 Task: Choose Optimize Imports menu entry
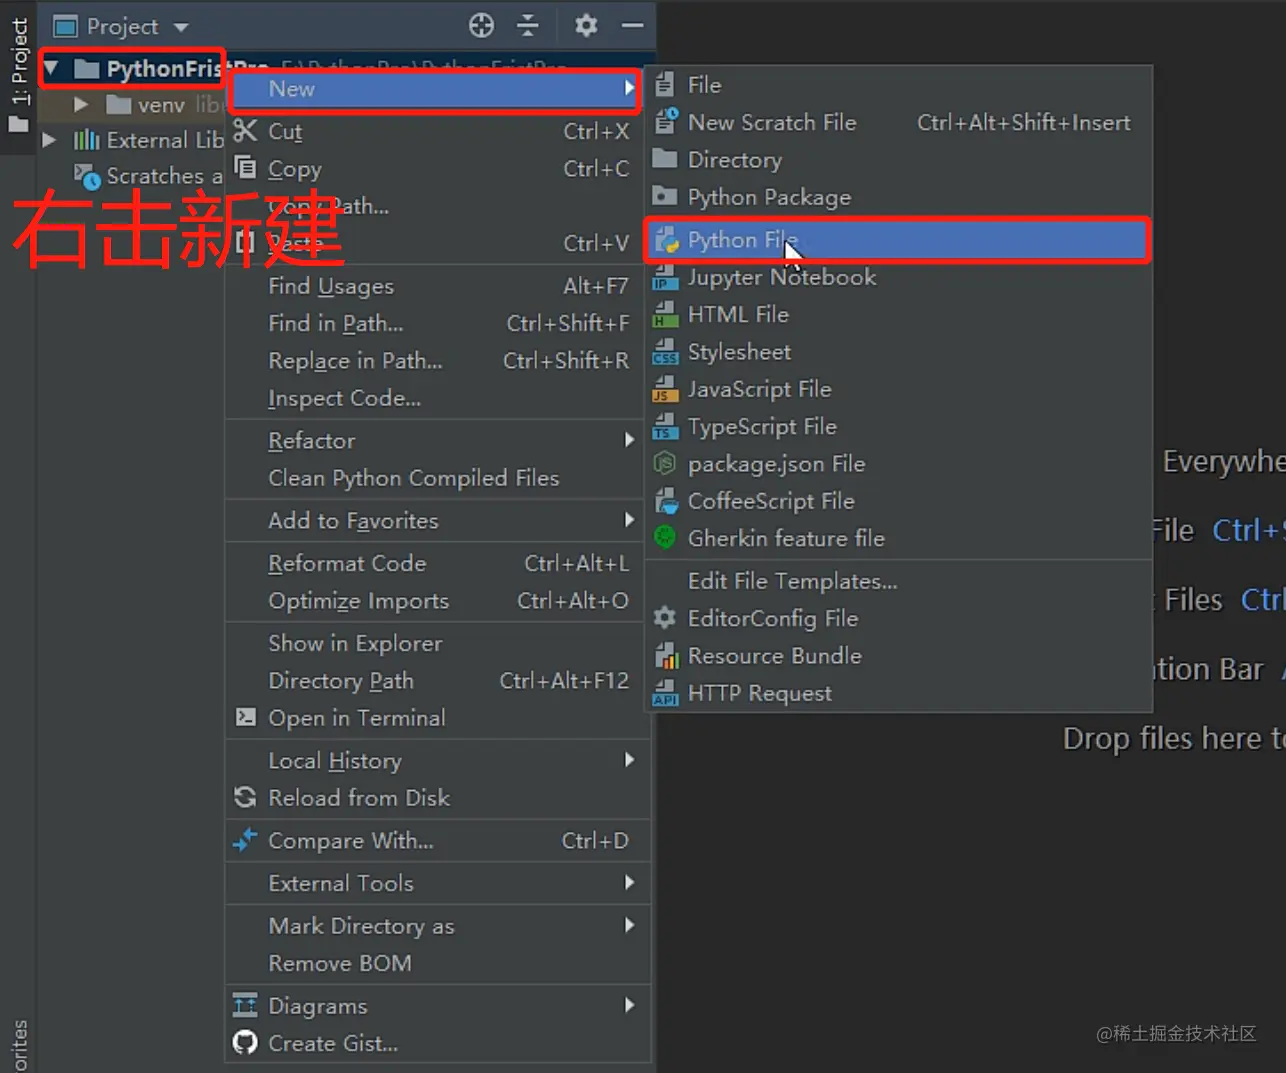[x=438, y=600]
